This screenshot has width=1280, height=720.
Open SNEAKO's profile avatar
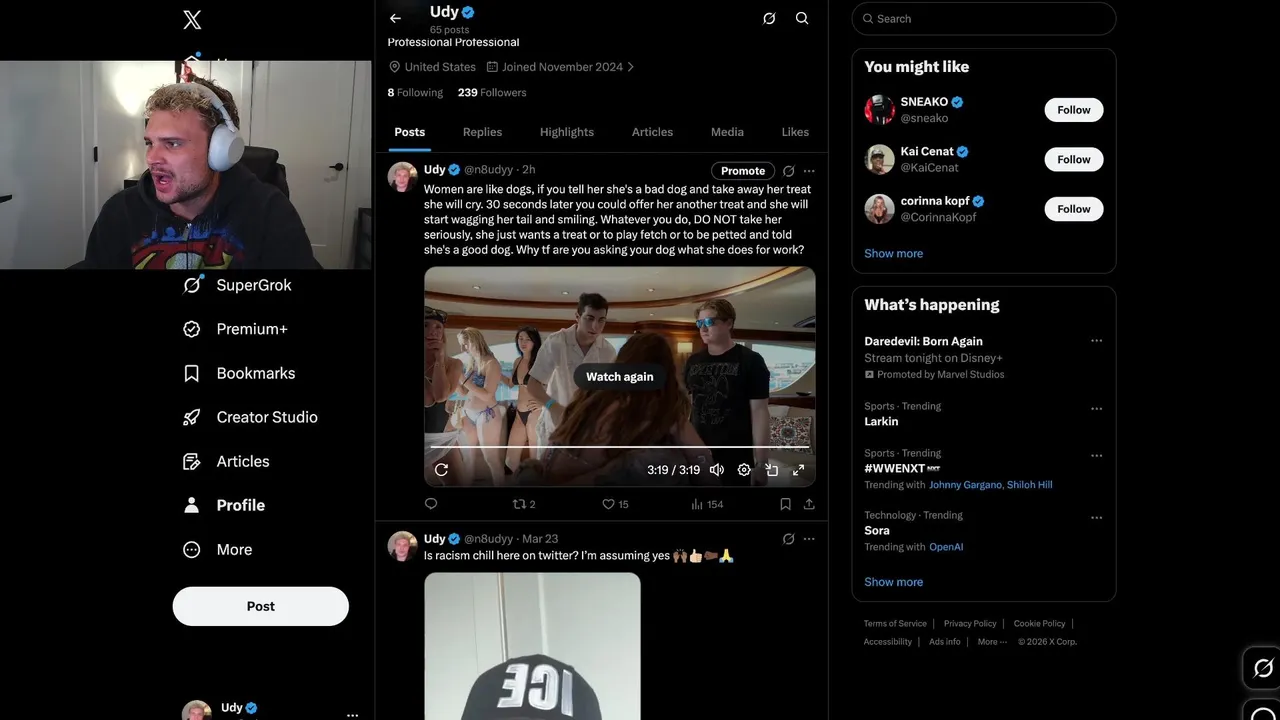(880, 110)
